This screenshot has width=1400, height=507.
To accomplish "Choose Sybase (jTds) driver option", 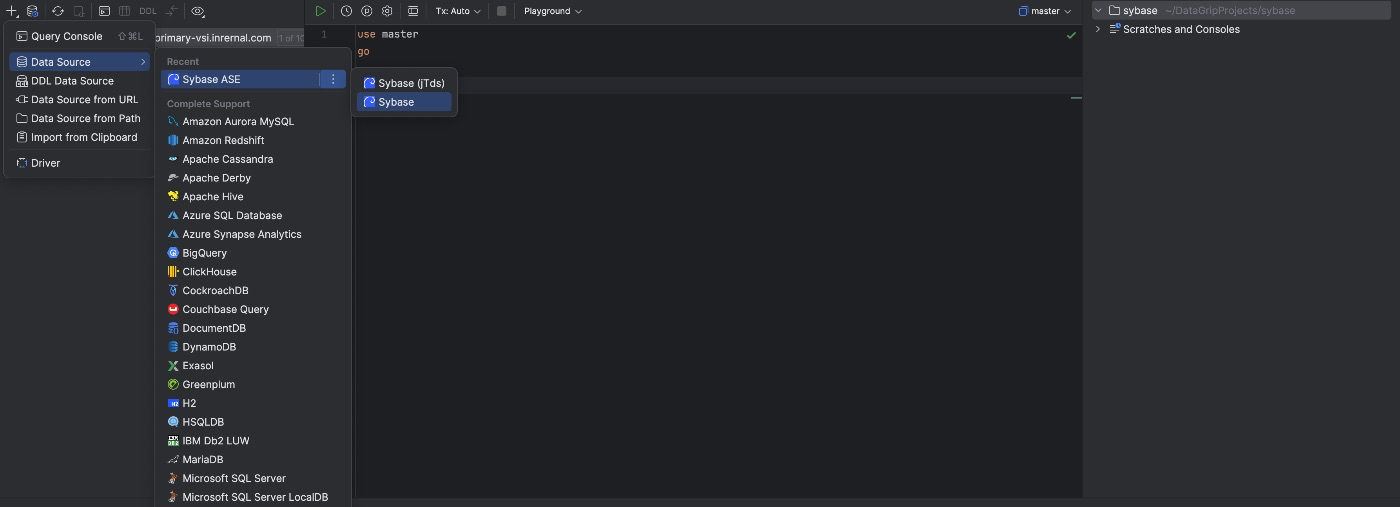I will coord(411,83).
